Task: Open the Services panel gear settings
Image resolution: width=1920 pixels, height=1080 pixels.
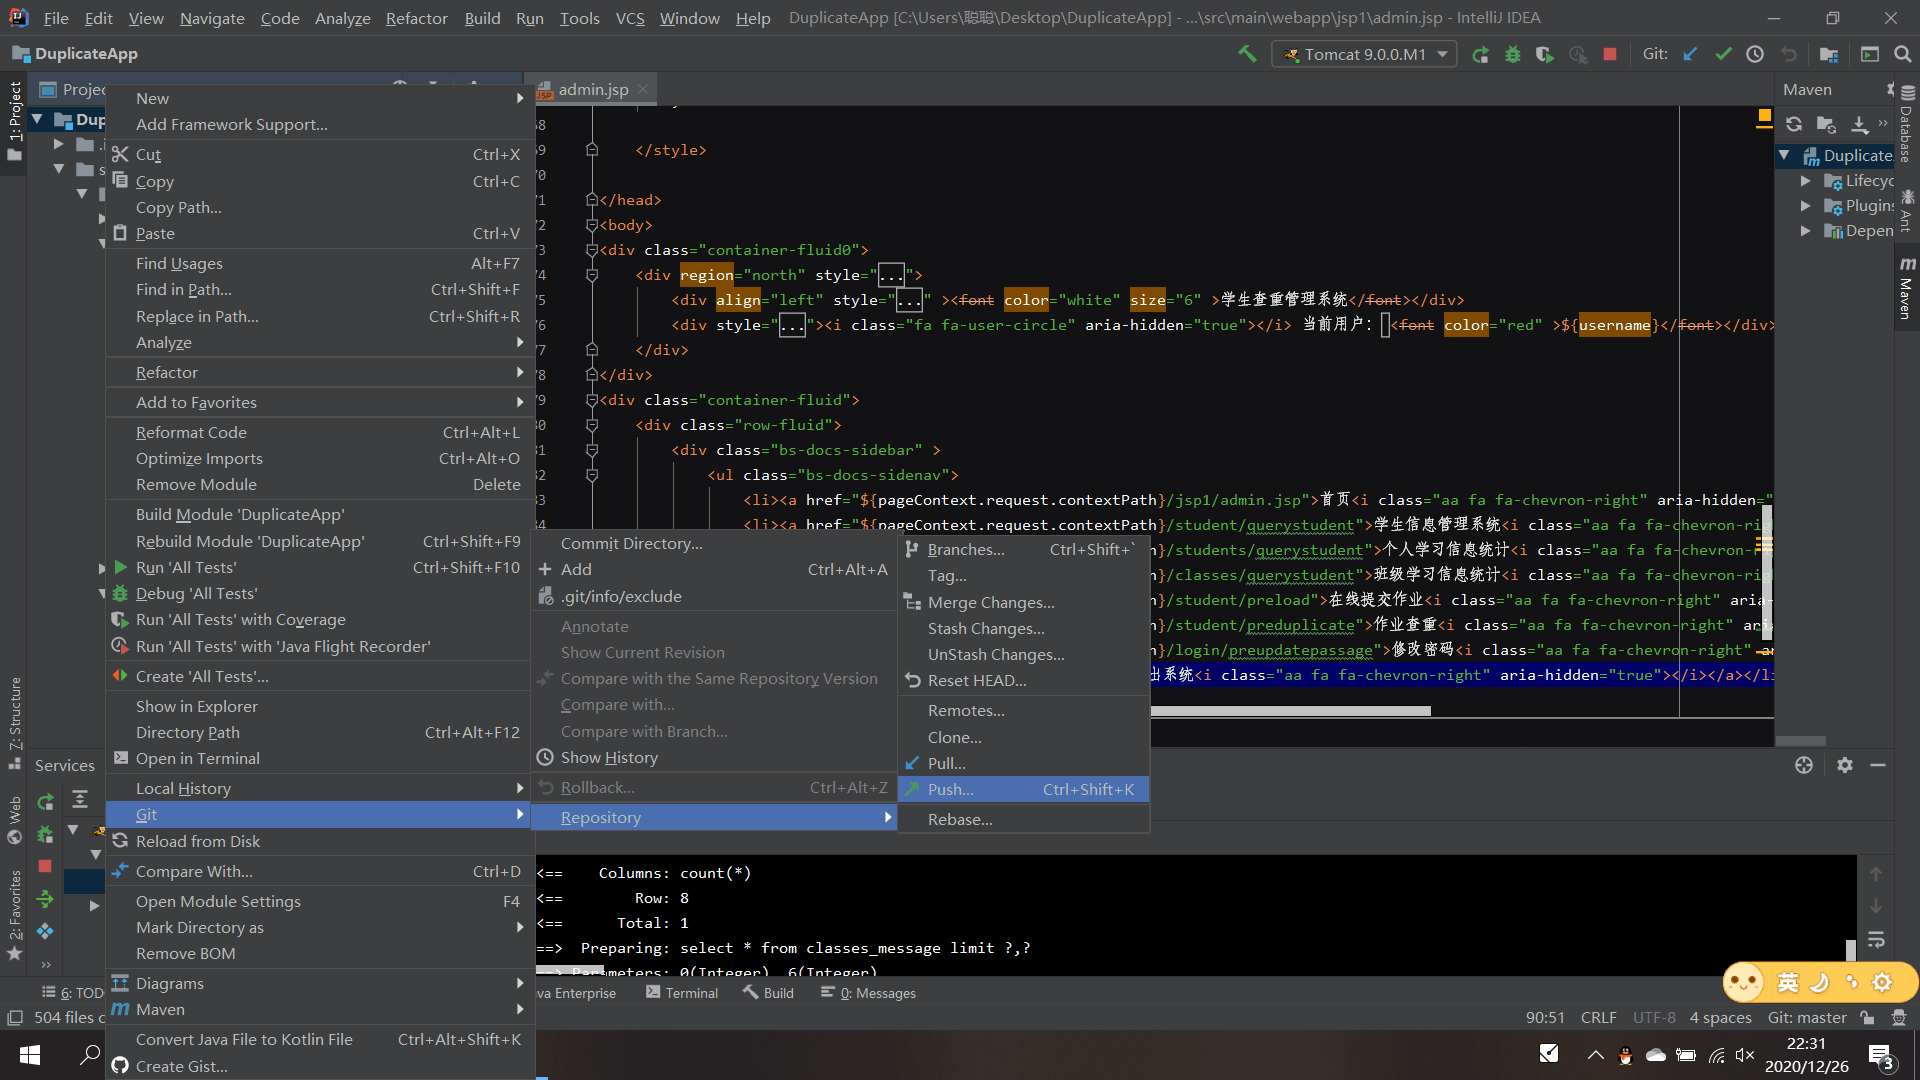Action: click(x=1845, y=765)
